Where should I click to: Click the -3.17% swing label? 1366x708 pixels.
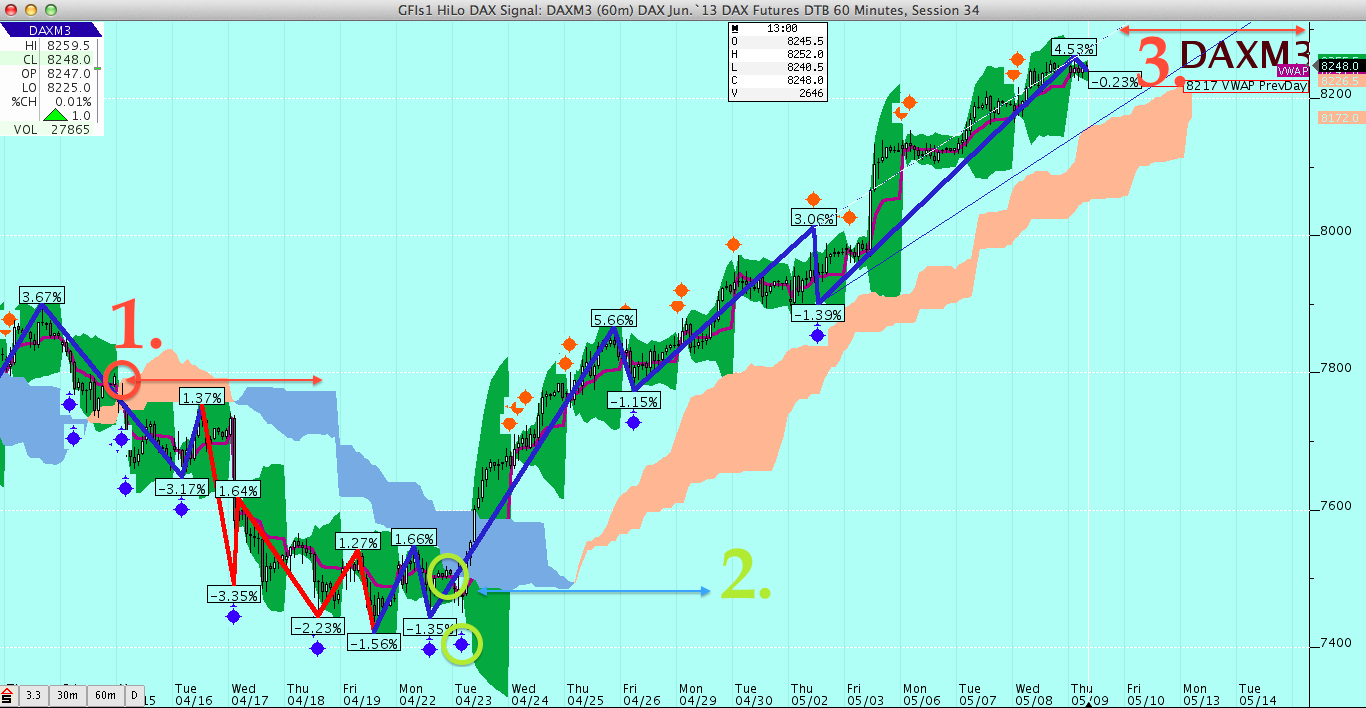[183, 488]
